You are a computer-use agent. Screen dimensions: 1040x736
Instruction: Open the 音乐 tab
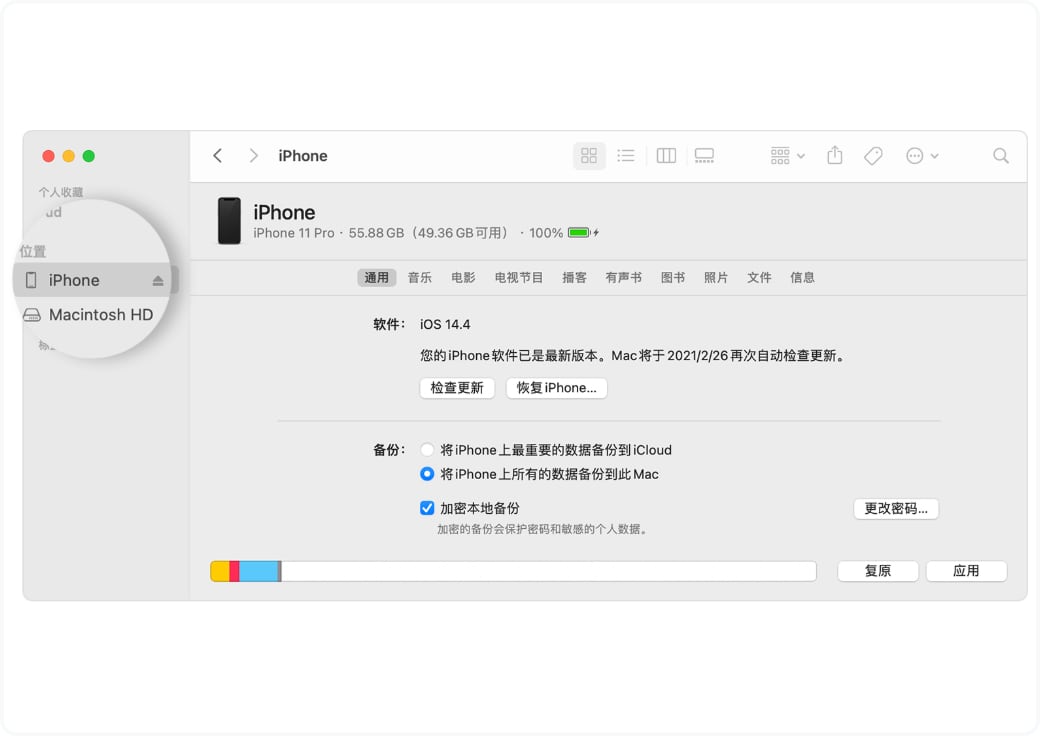pos(420,278)
